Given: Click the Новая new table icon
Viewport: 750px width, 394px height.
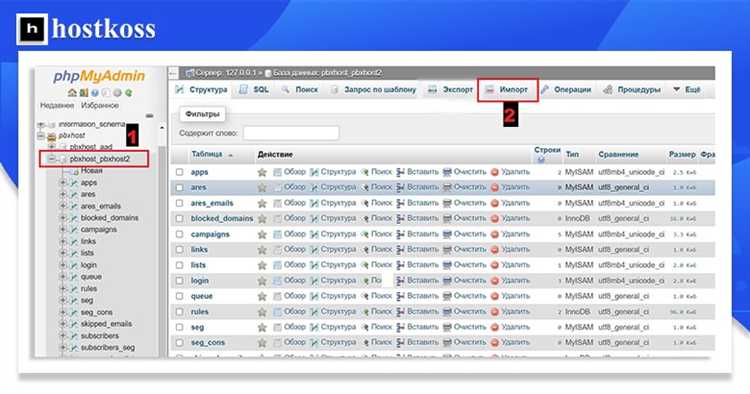Looking at the screenshot, I should point(75,171).
